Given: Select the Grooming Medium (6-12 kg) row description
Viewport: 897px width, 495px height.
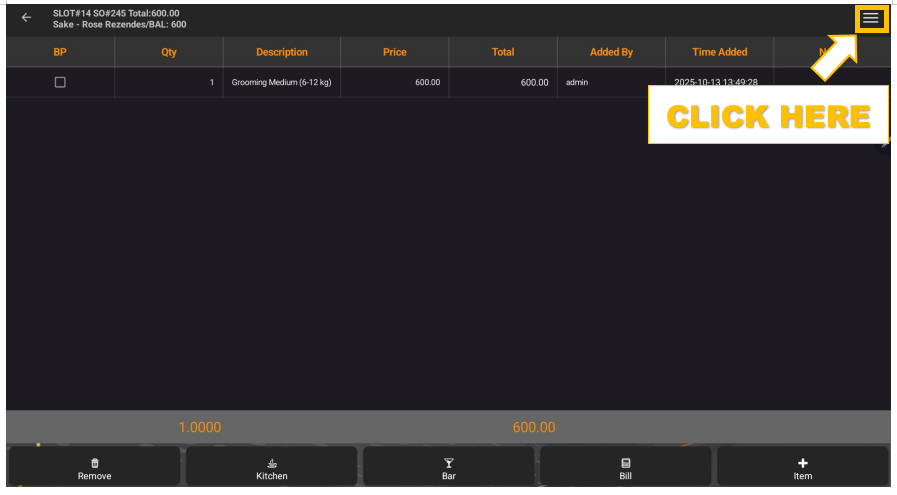Looking at the screenshot, I should point(281,82).
